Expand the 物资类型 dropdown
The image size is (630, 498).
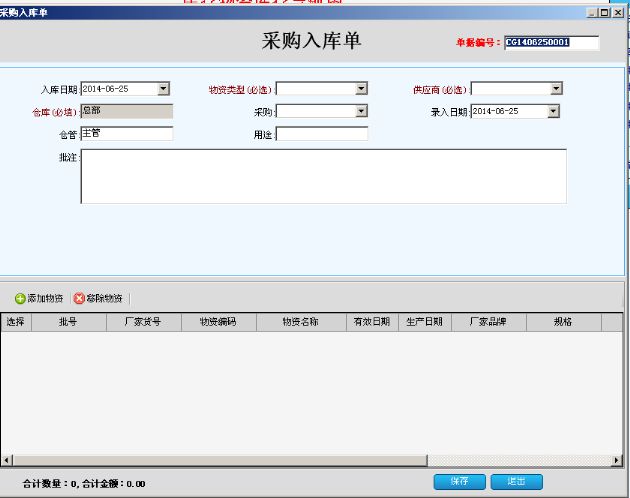[362, 89]
